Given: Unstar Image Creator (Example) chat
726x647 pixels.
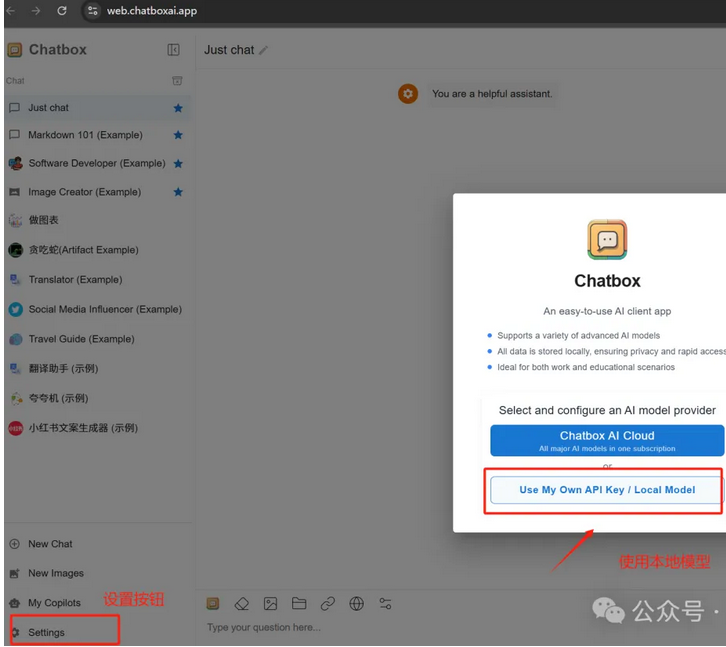Looking at the screenshot, I should click(x=178, y=192).
